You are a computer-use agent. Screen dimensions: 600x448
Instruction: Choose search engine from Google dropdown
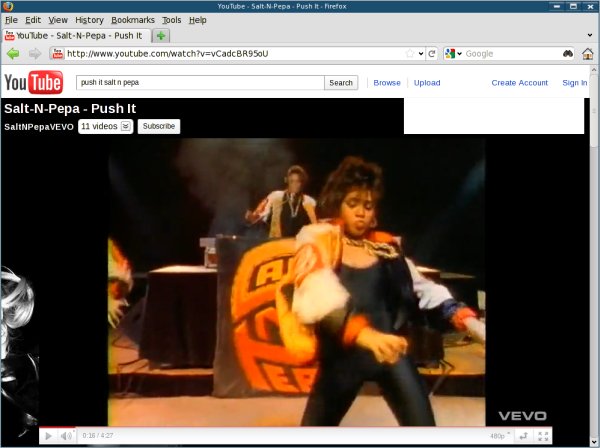pos(454,54)
